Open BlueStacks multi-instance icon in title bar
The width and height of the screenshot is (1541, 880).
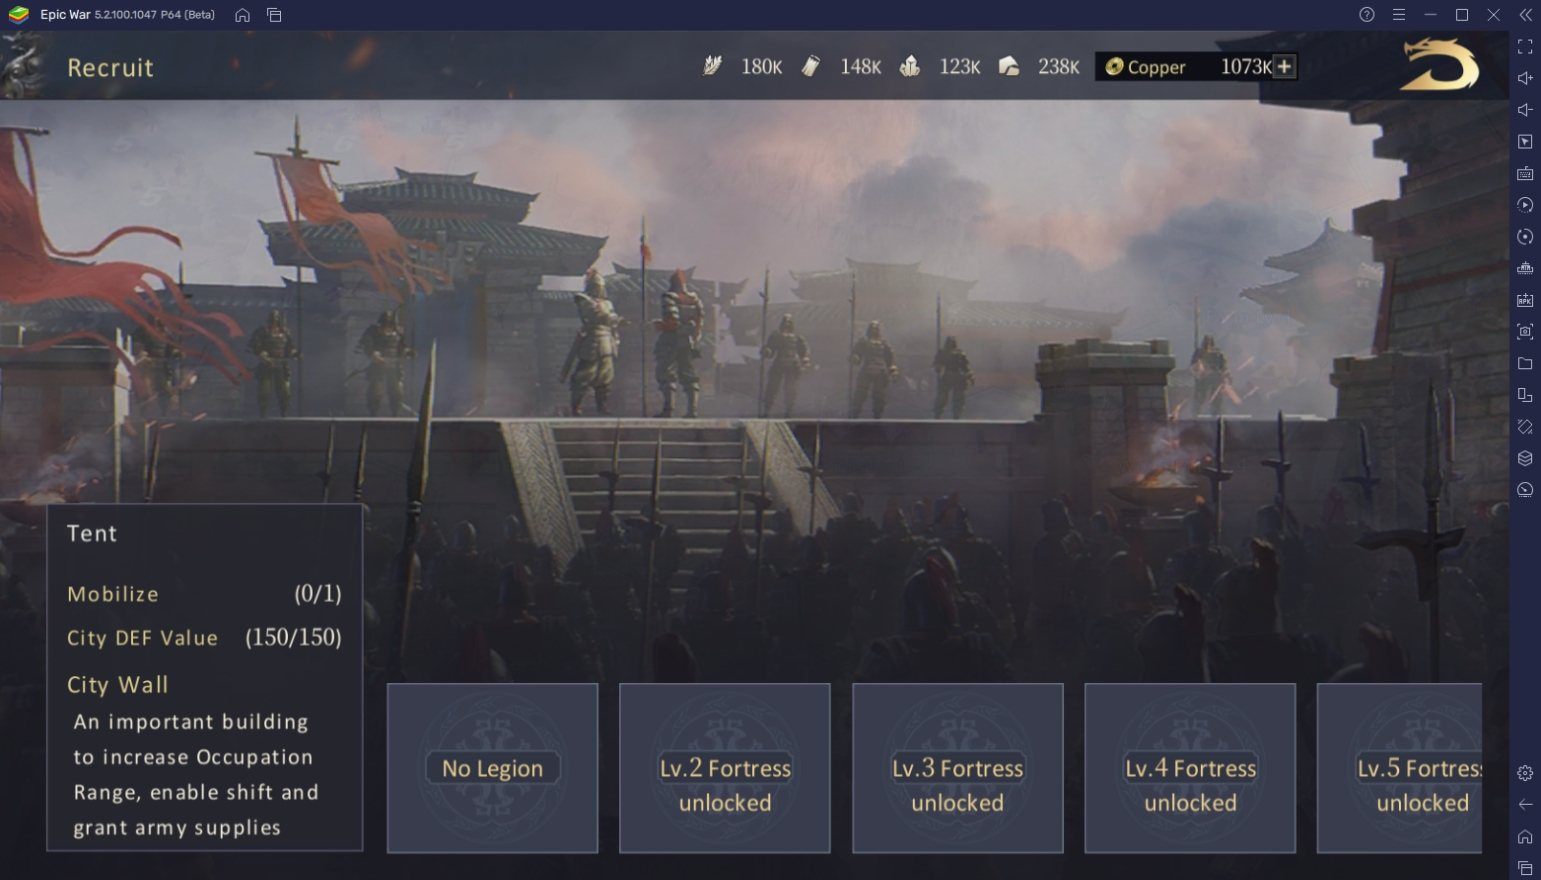(x=274, y=15)
